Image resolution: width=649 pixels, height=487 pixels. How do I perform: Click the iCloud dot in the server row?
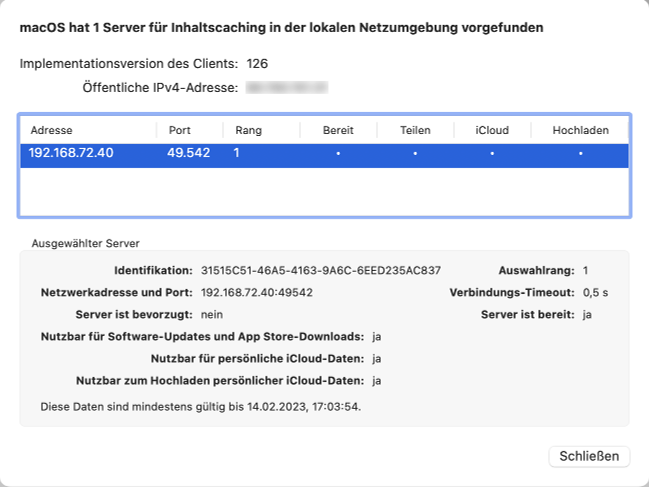492,154
